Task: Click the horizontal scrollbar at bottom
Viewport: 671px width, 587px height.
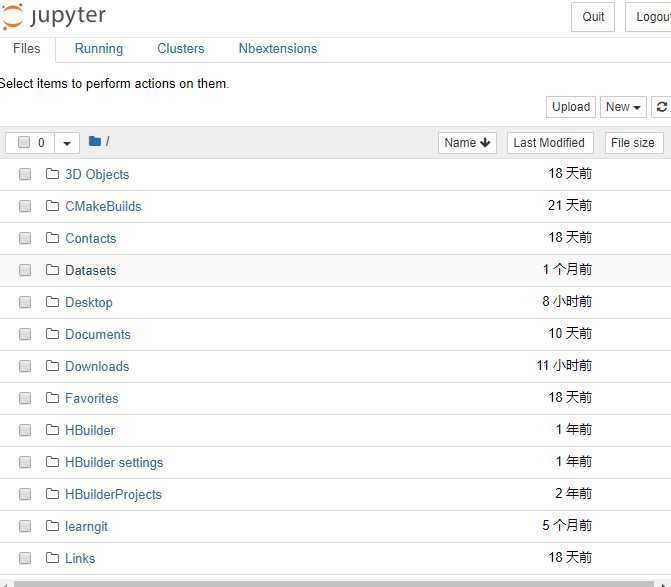Action: pyautogui.click(x=334, y=584)
